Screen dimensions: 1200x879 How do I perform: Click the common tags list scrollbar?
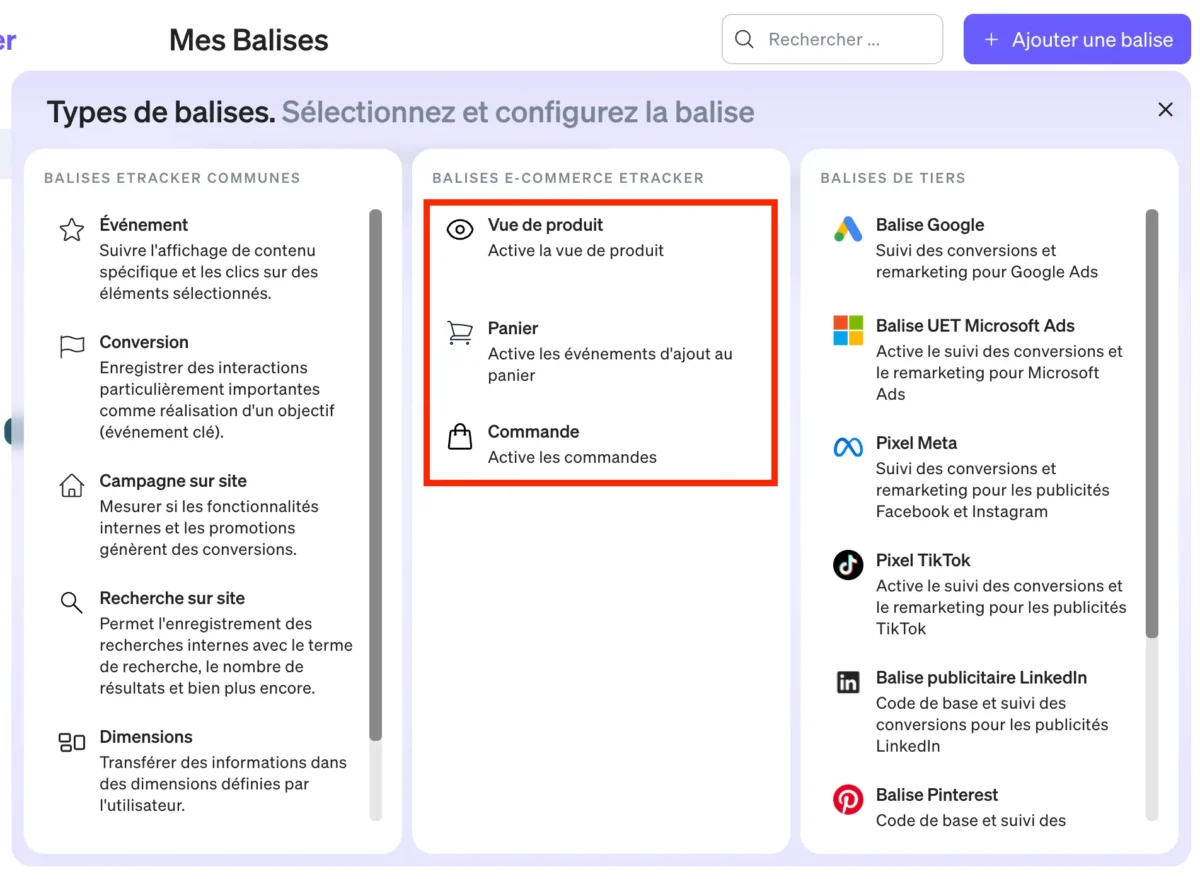point(375,475)
